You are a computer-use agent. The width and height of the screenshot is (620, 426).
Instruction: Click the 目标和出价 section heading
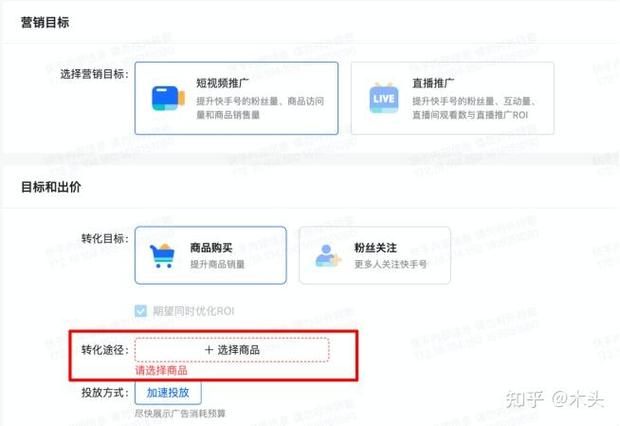click(x=51, y=187)
